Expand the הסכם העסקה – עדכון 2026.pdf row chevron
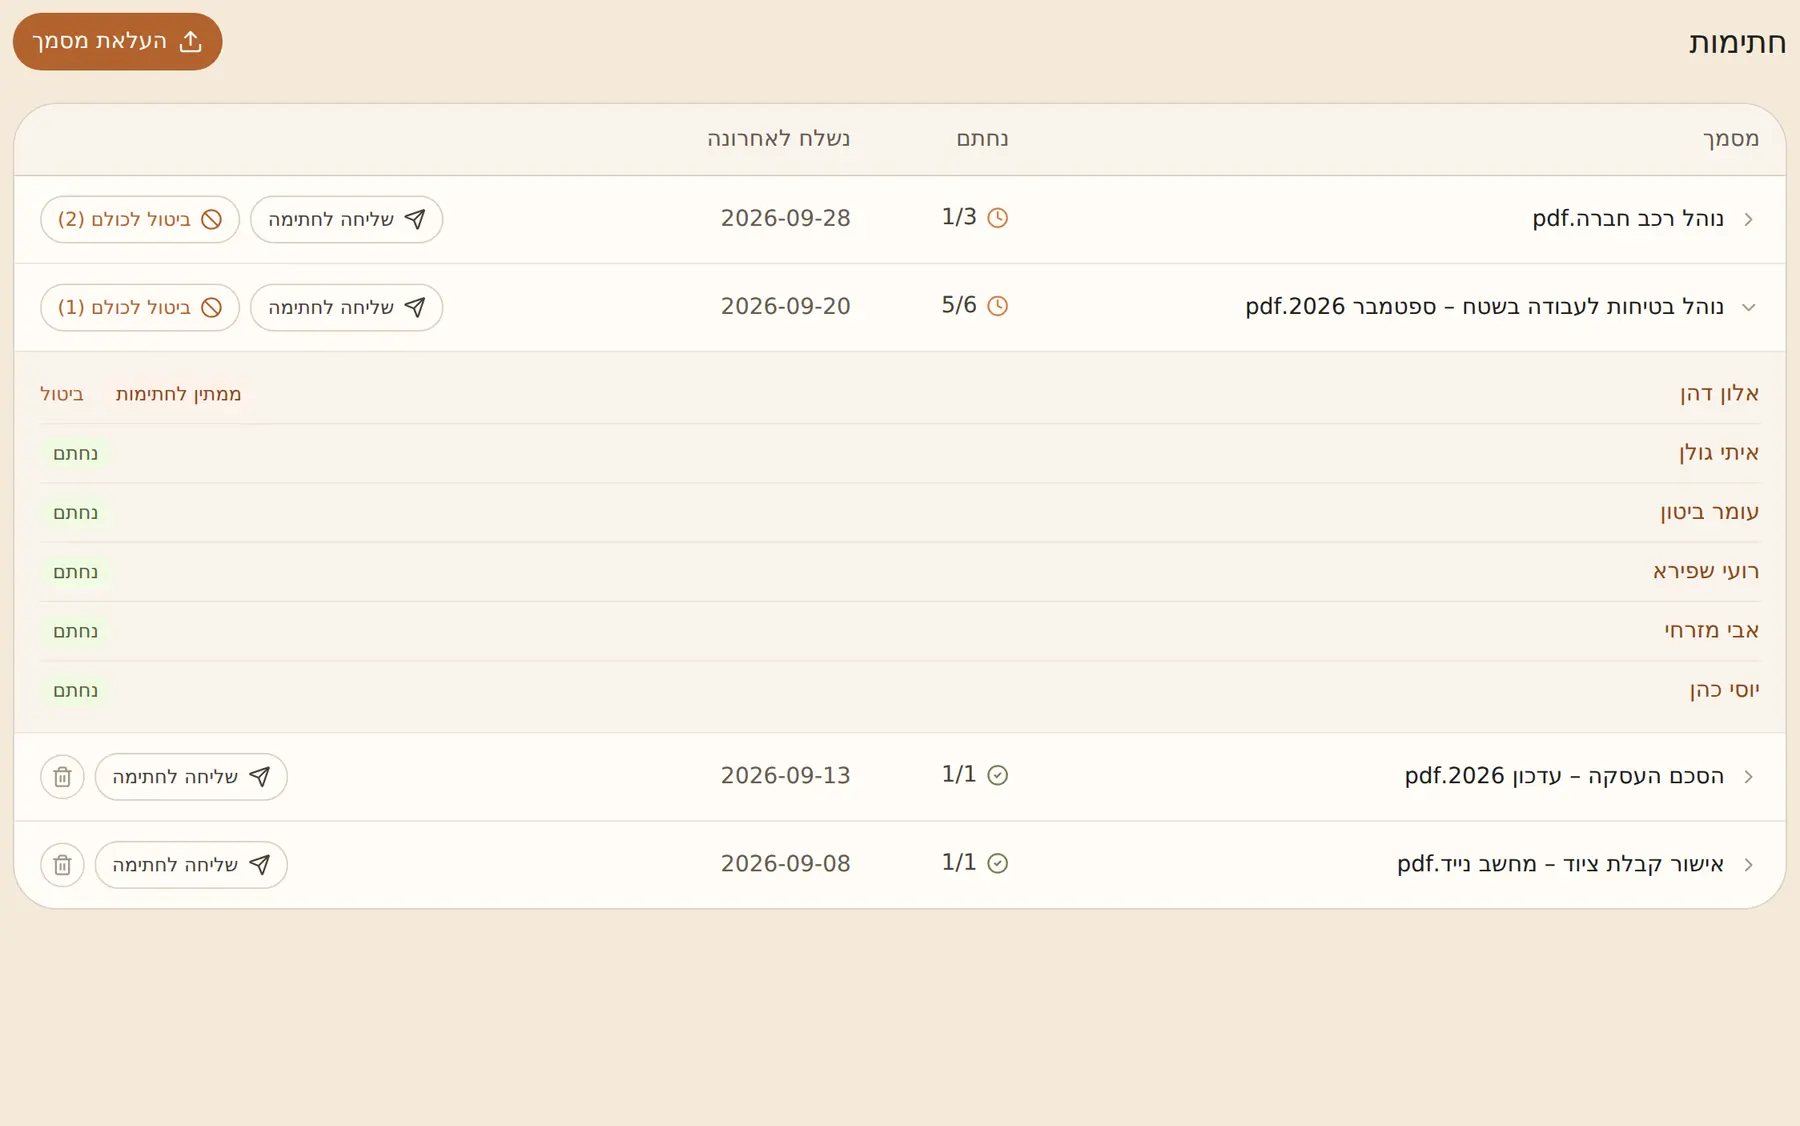This screenshot has width=1800, height=1126. 1748,777
